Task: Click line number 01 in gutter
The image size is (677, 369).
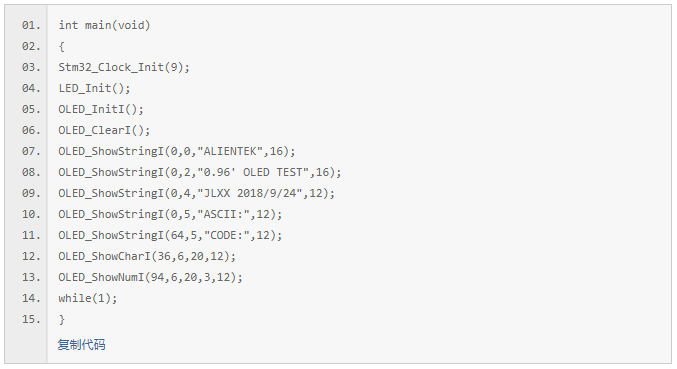Action: click(31, 25)
